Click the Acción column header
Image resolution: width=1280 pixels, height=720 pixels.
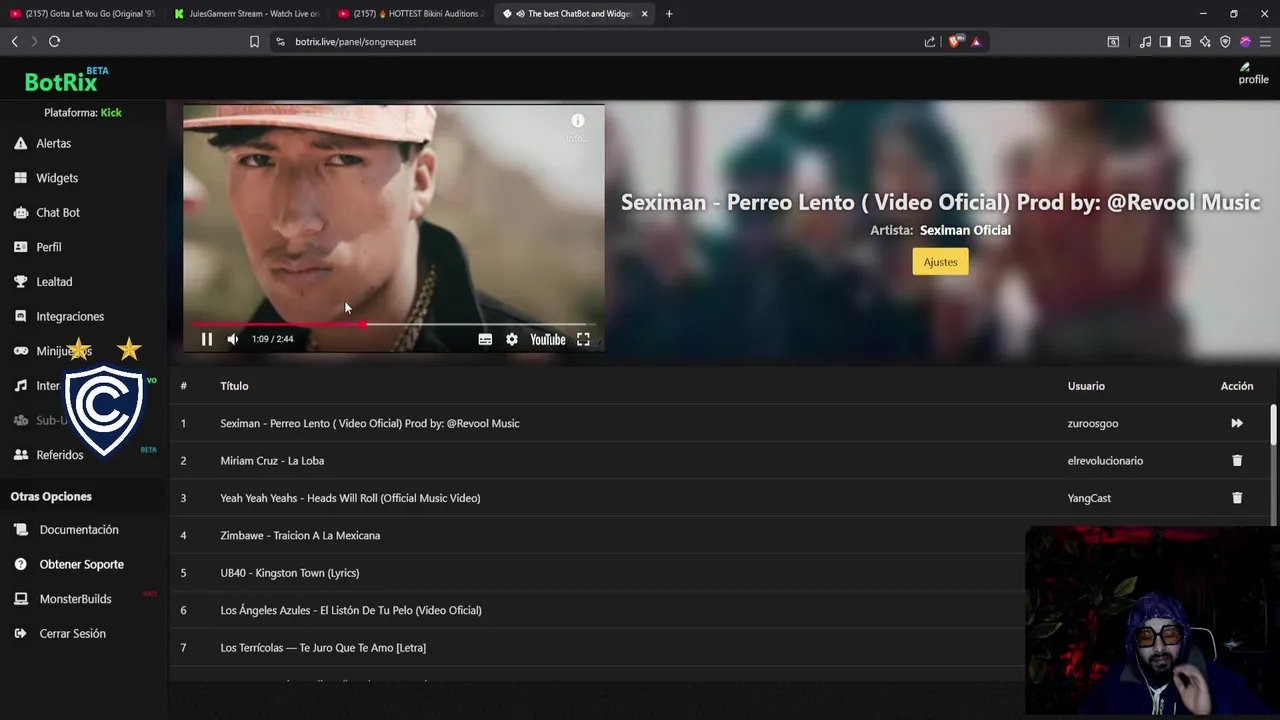1237,386
